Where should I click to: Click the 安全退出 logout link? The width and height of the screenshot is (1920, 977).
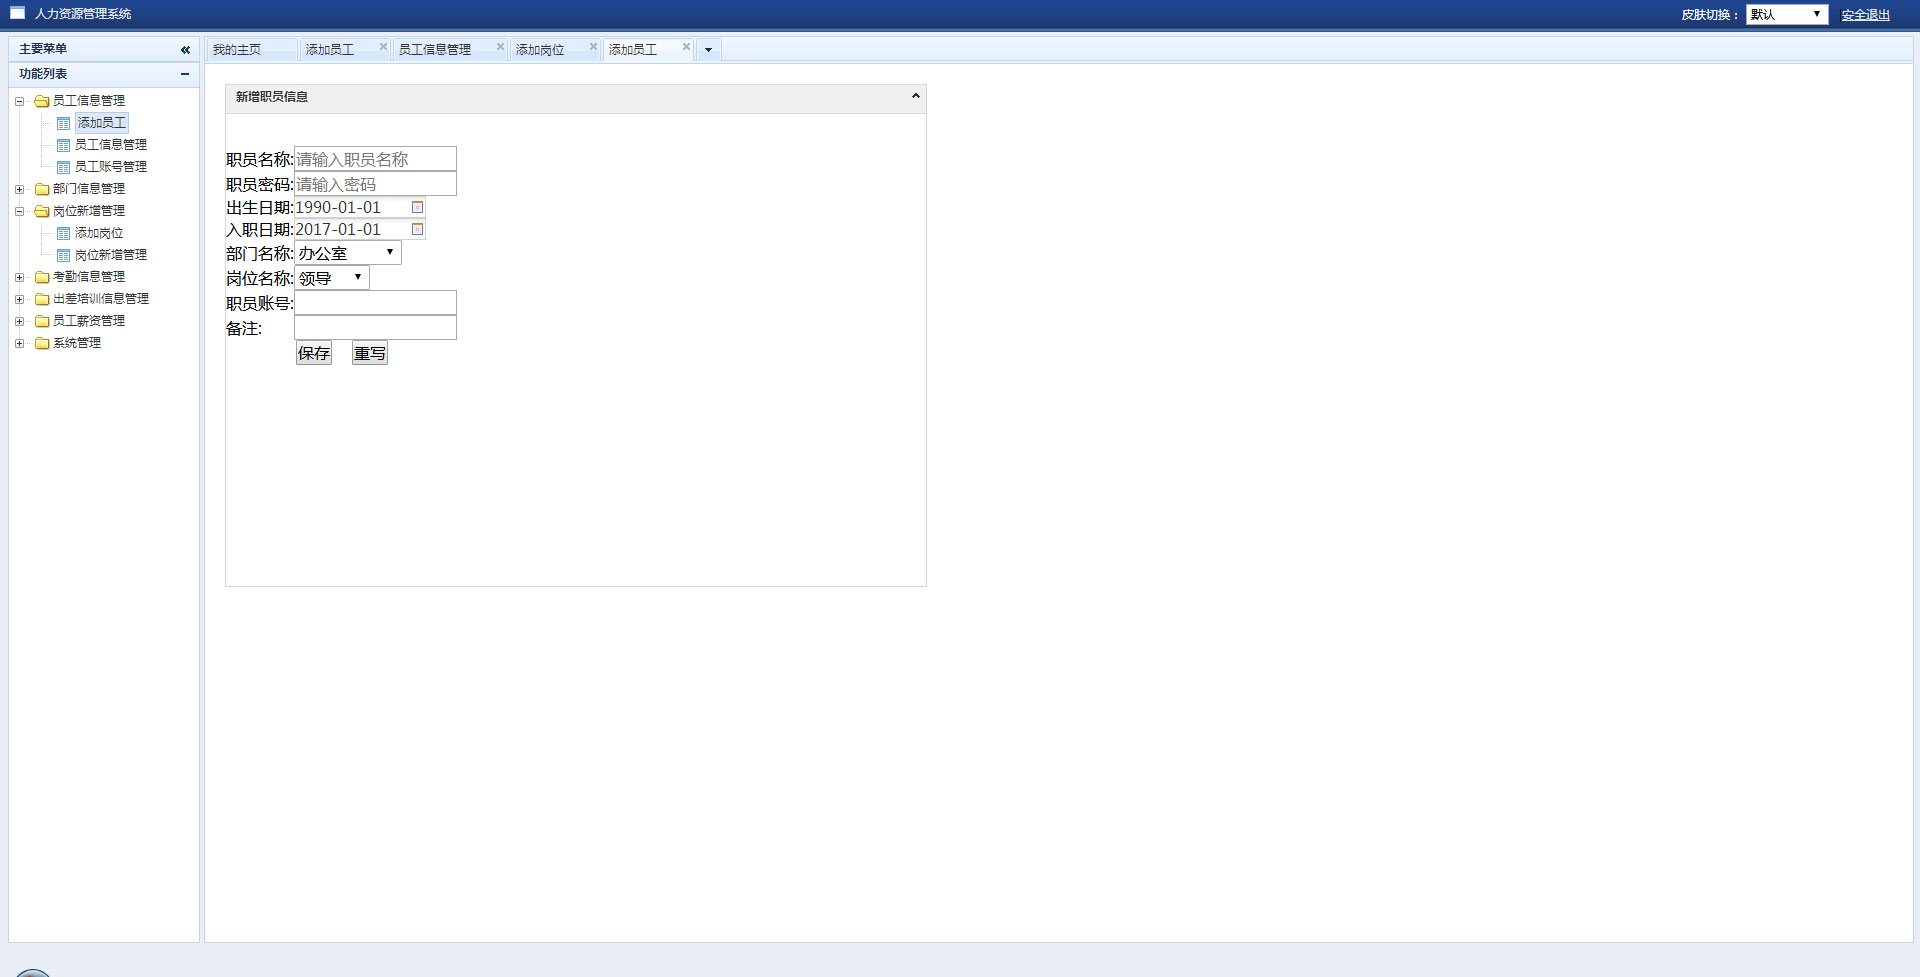[1865, 15]
